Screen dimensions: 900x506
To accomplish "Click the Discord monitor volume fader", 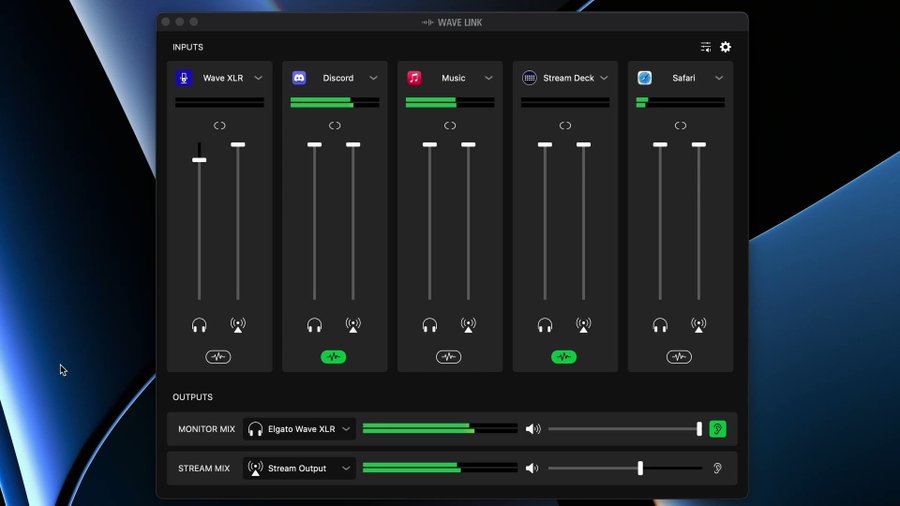I will click(x=315, y=145).
